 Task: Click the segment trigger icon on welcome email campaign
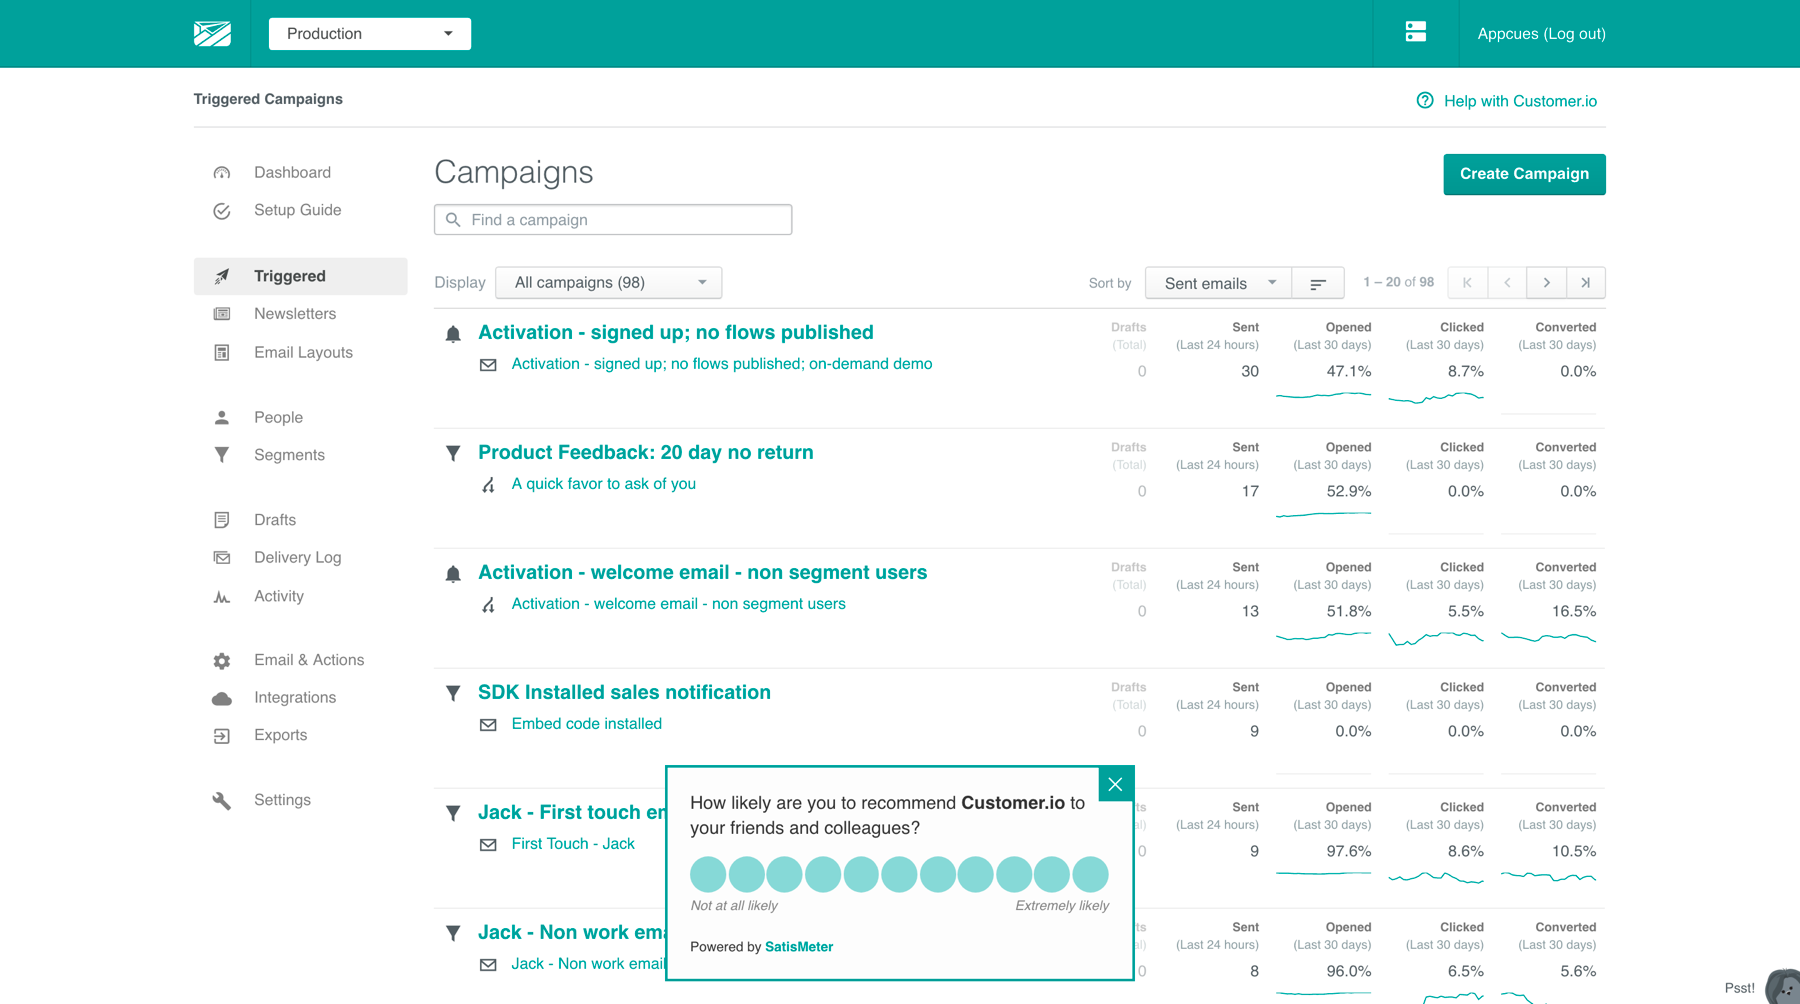click(x=488, y=604)
